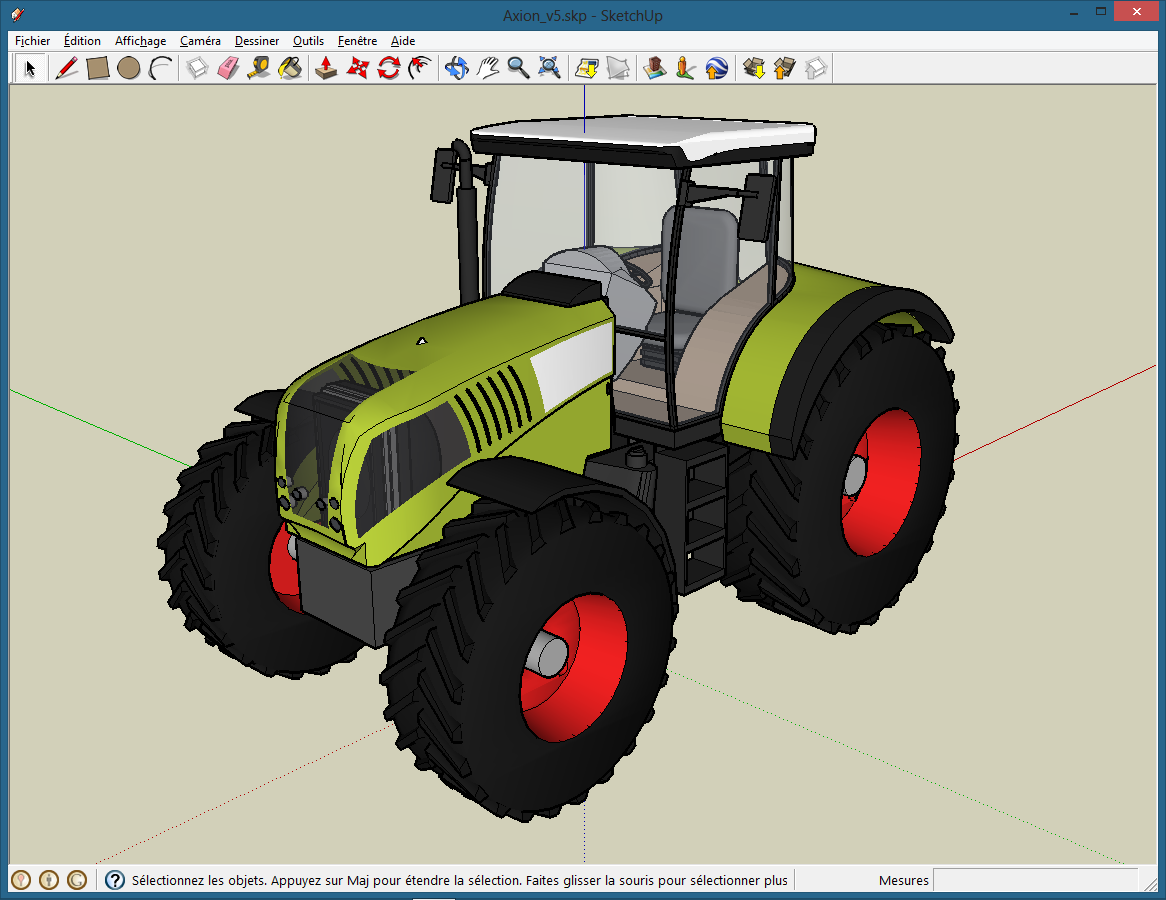Choose the Rectangle drawing tool
The image size is (1166, 900).
click(97, 68)
